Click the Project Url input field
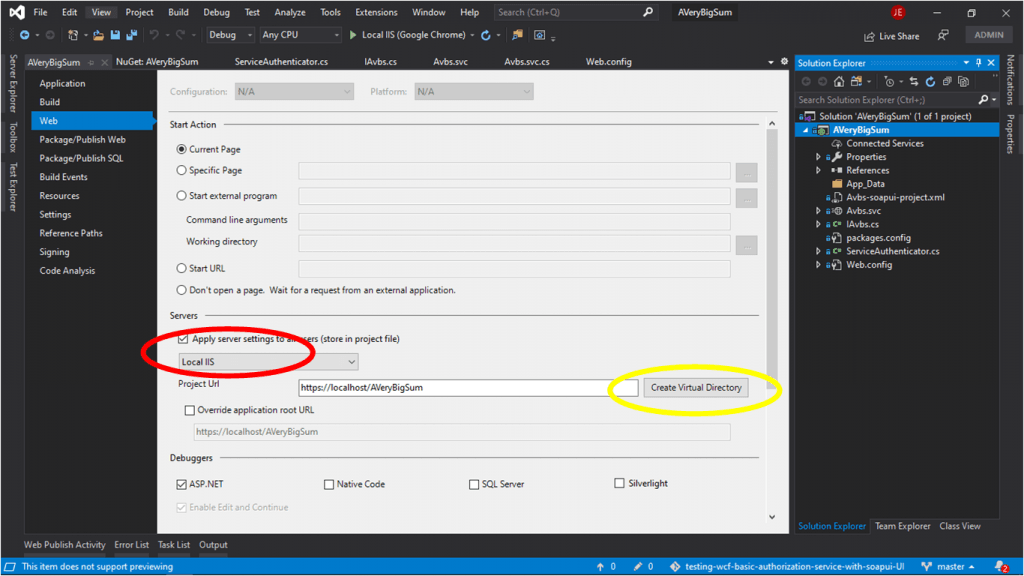 (468, 388)
